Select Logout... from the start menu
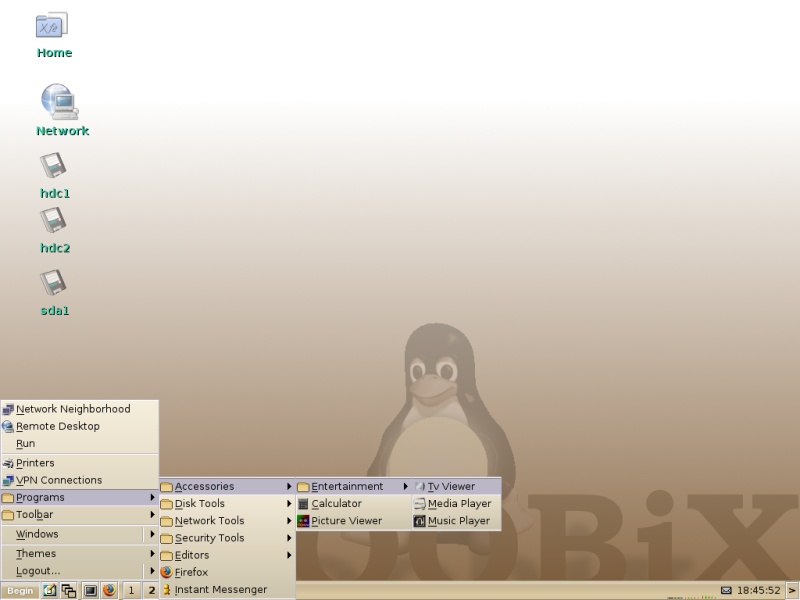Viewport: 800px width, 600px height. (37, 571)
